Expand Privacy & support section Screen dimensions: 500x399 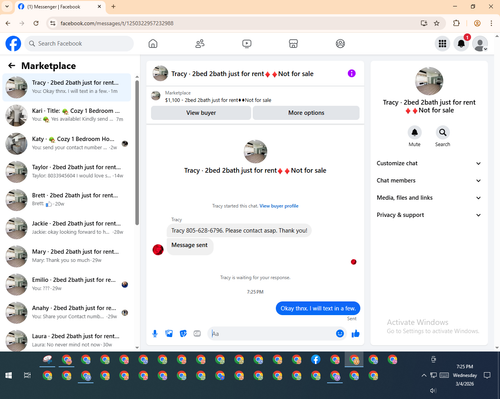(x=429, y=215)
